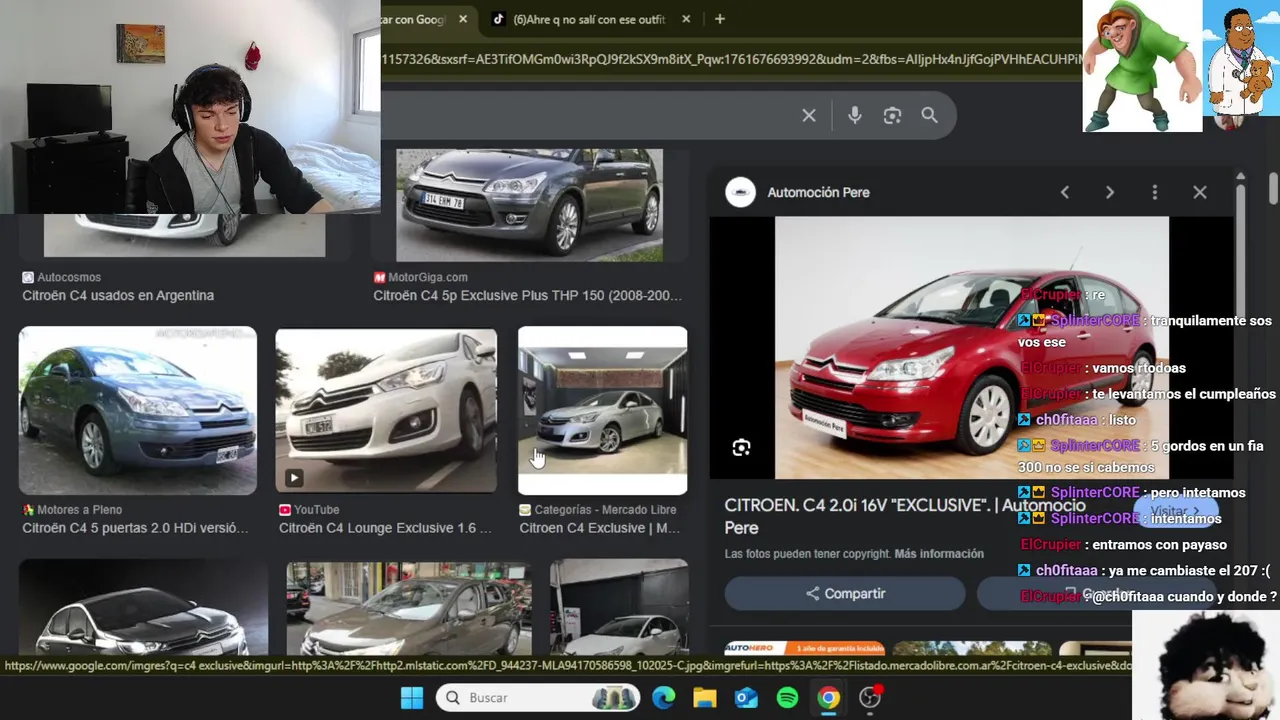Image resolution: width=1280 pixels, height=720 pixels.
Task: Open Autocosmos Citroën C4 usados link
Action: point(118,296)
